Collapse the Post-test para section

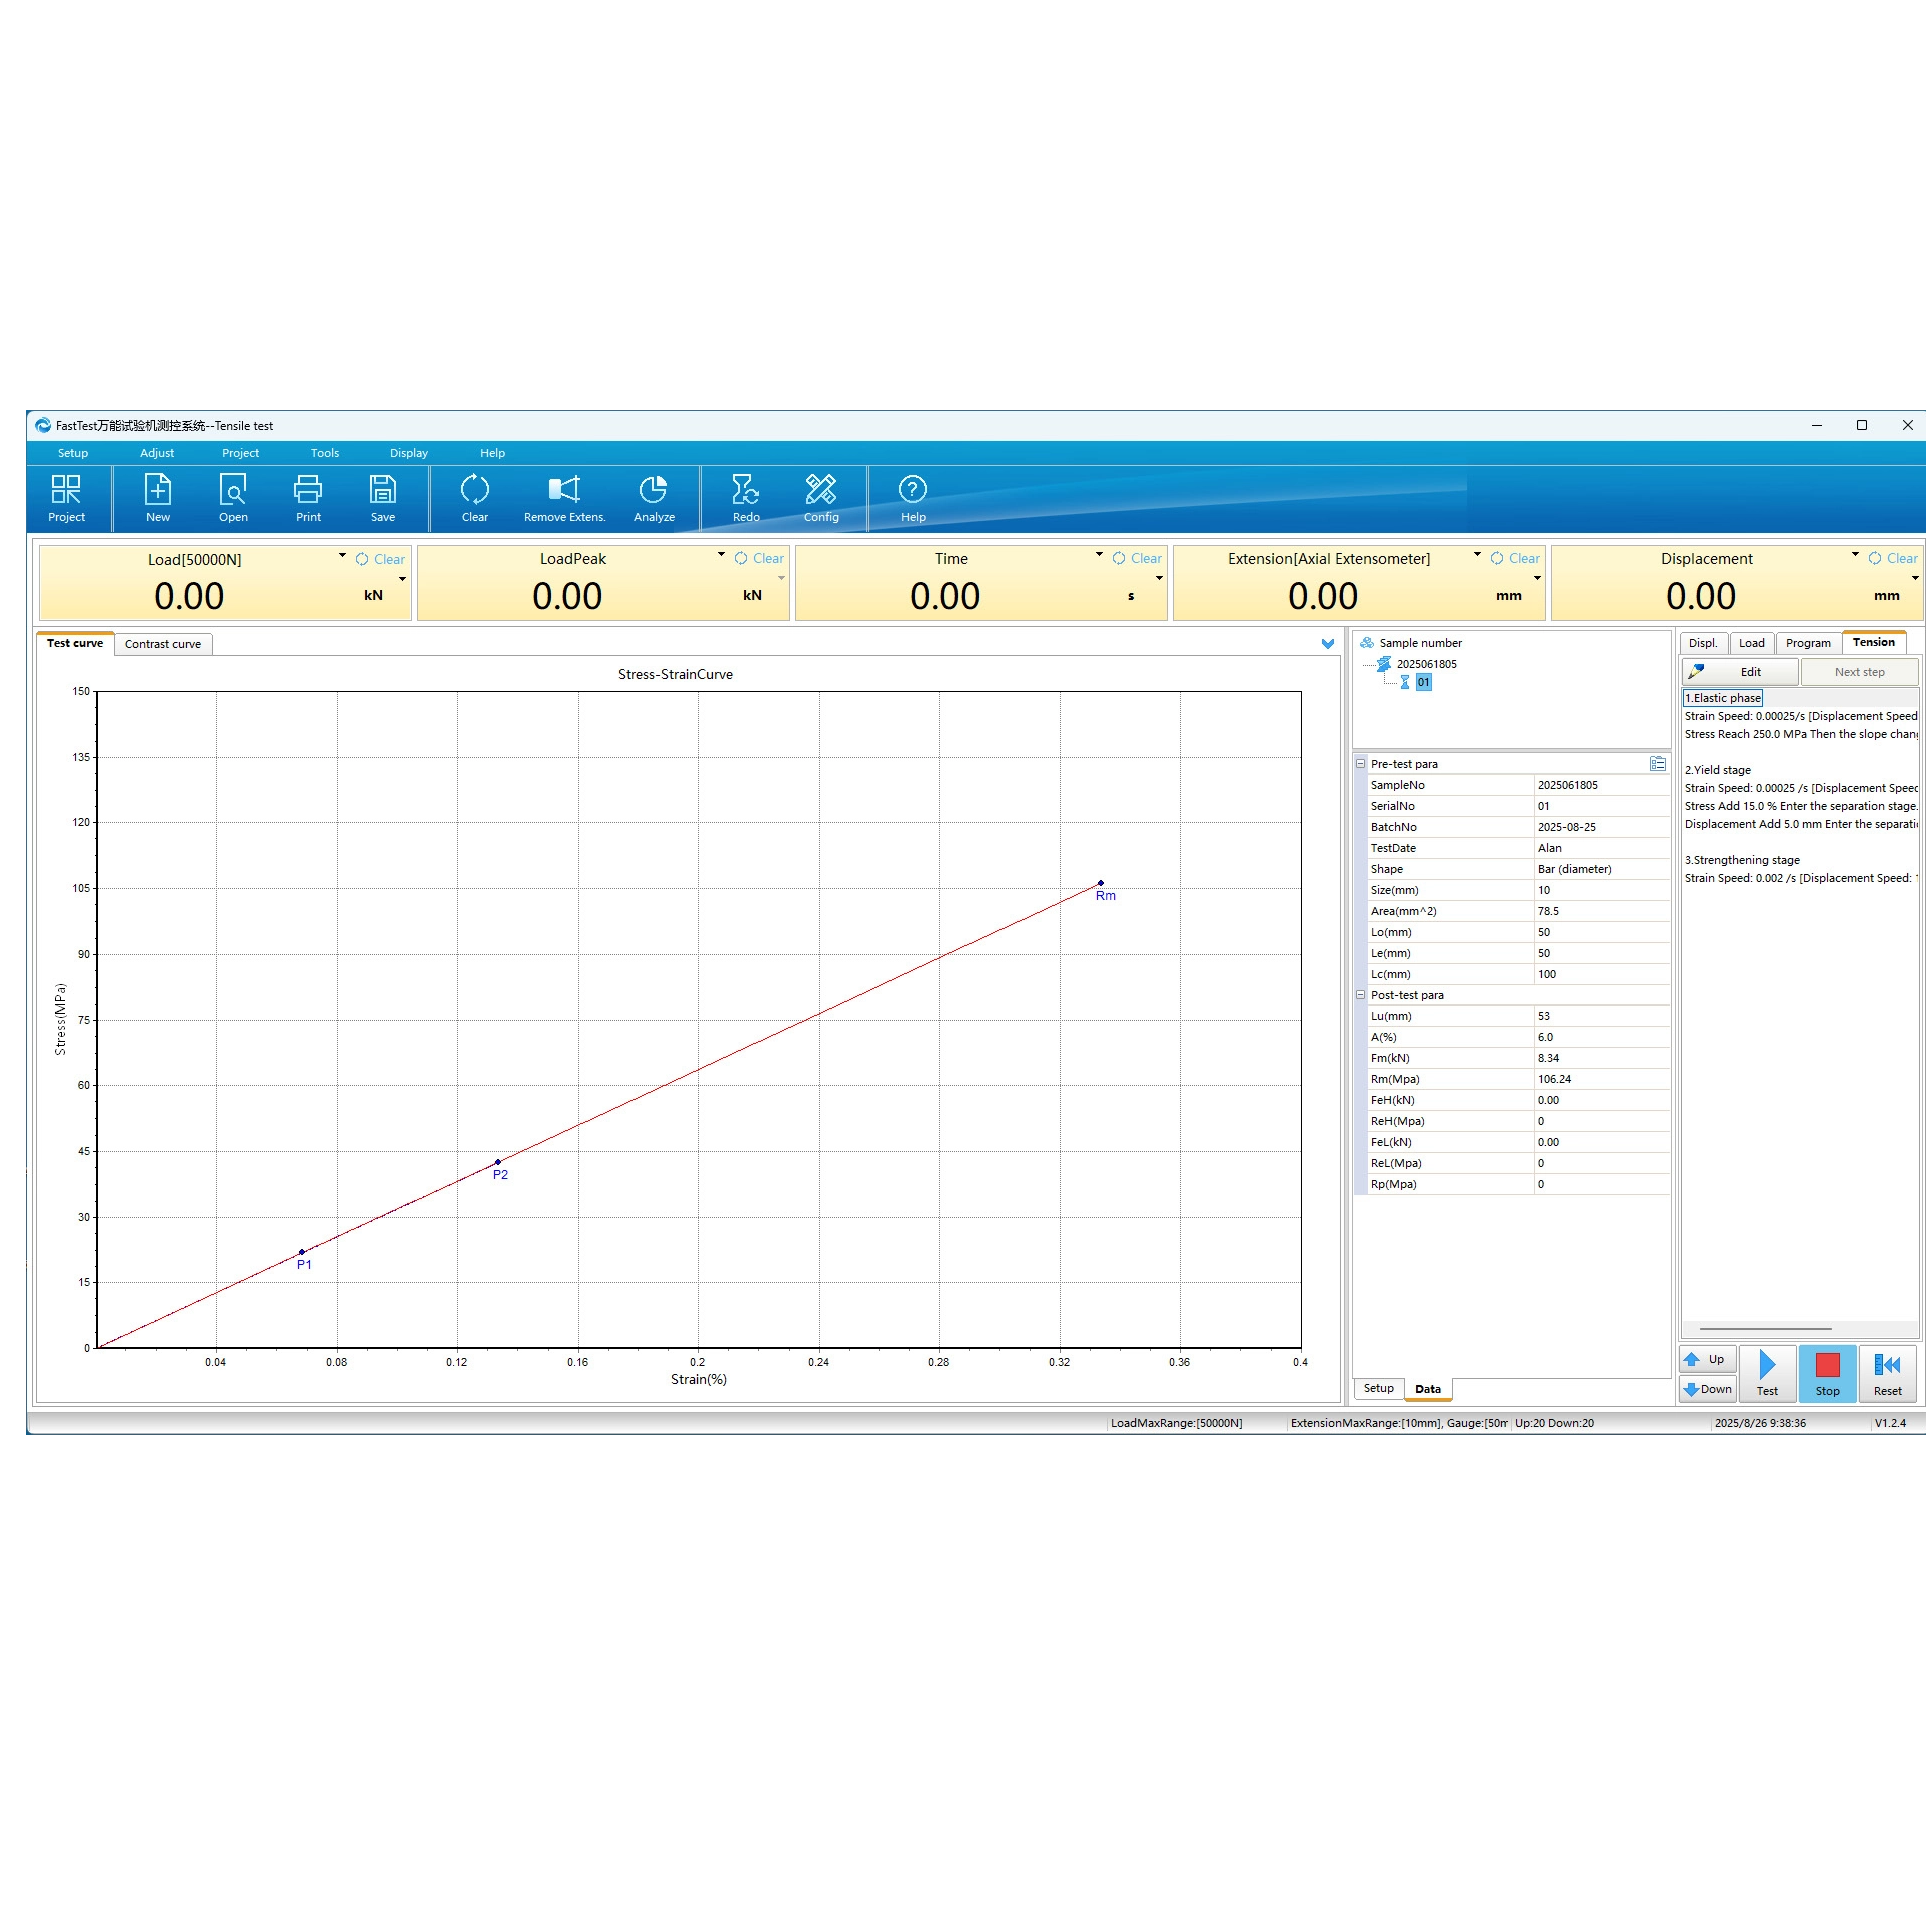coord(1360,995)
